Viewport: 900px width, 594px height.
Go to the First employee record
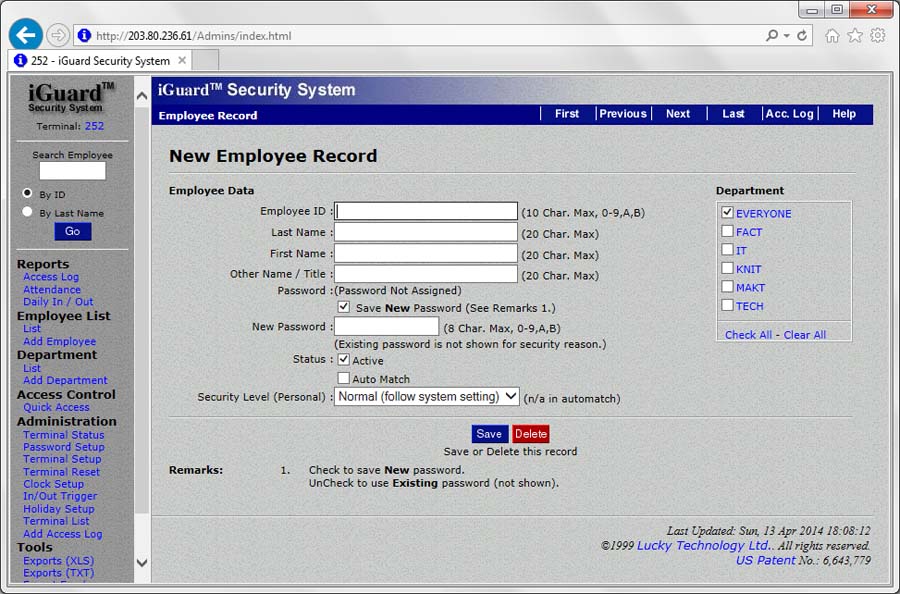567,114
